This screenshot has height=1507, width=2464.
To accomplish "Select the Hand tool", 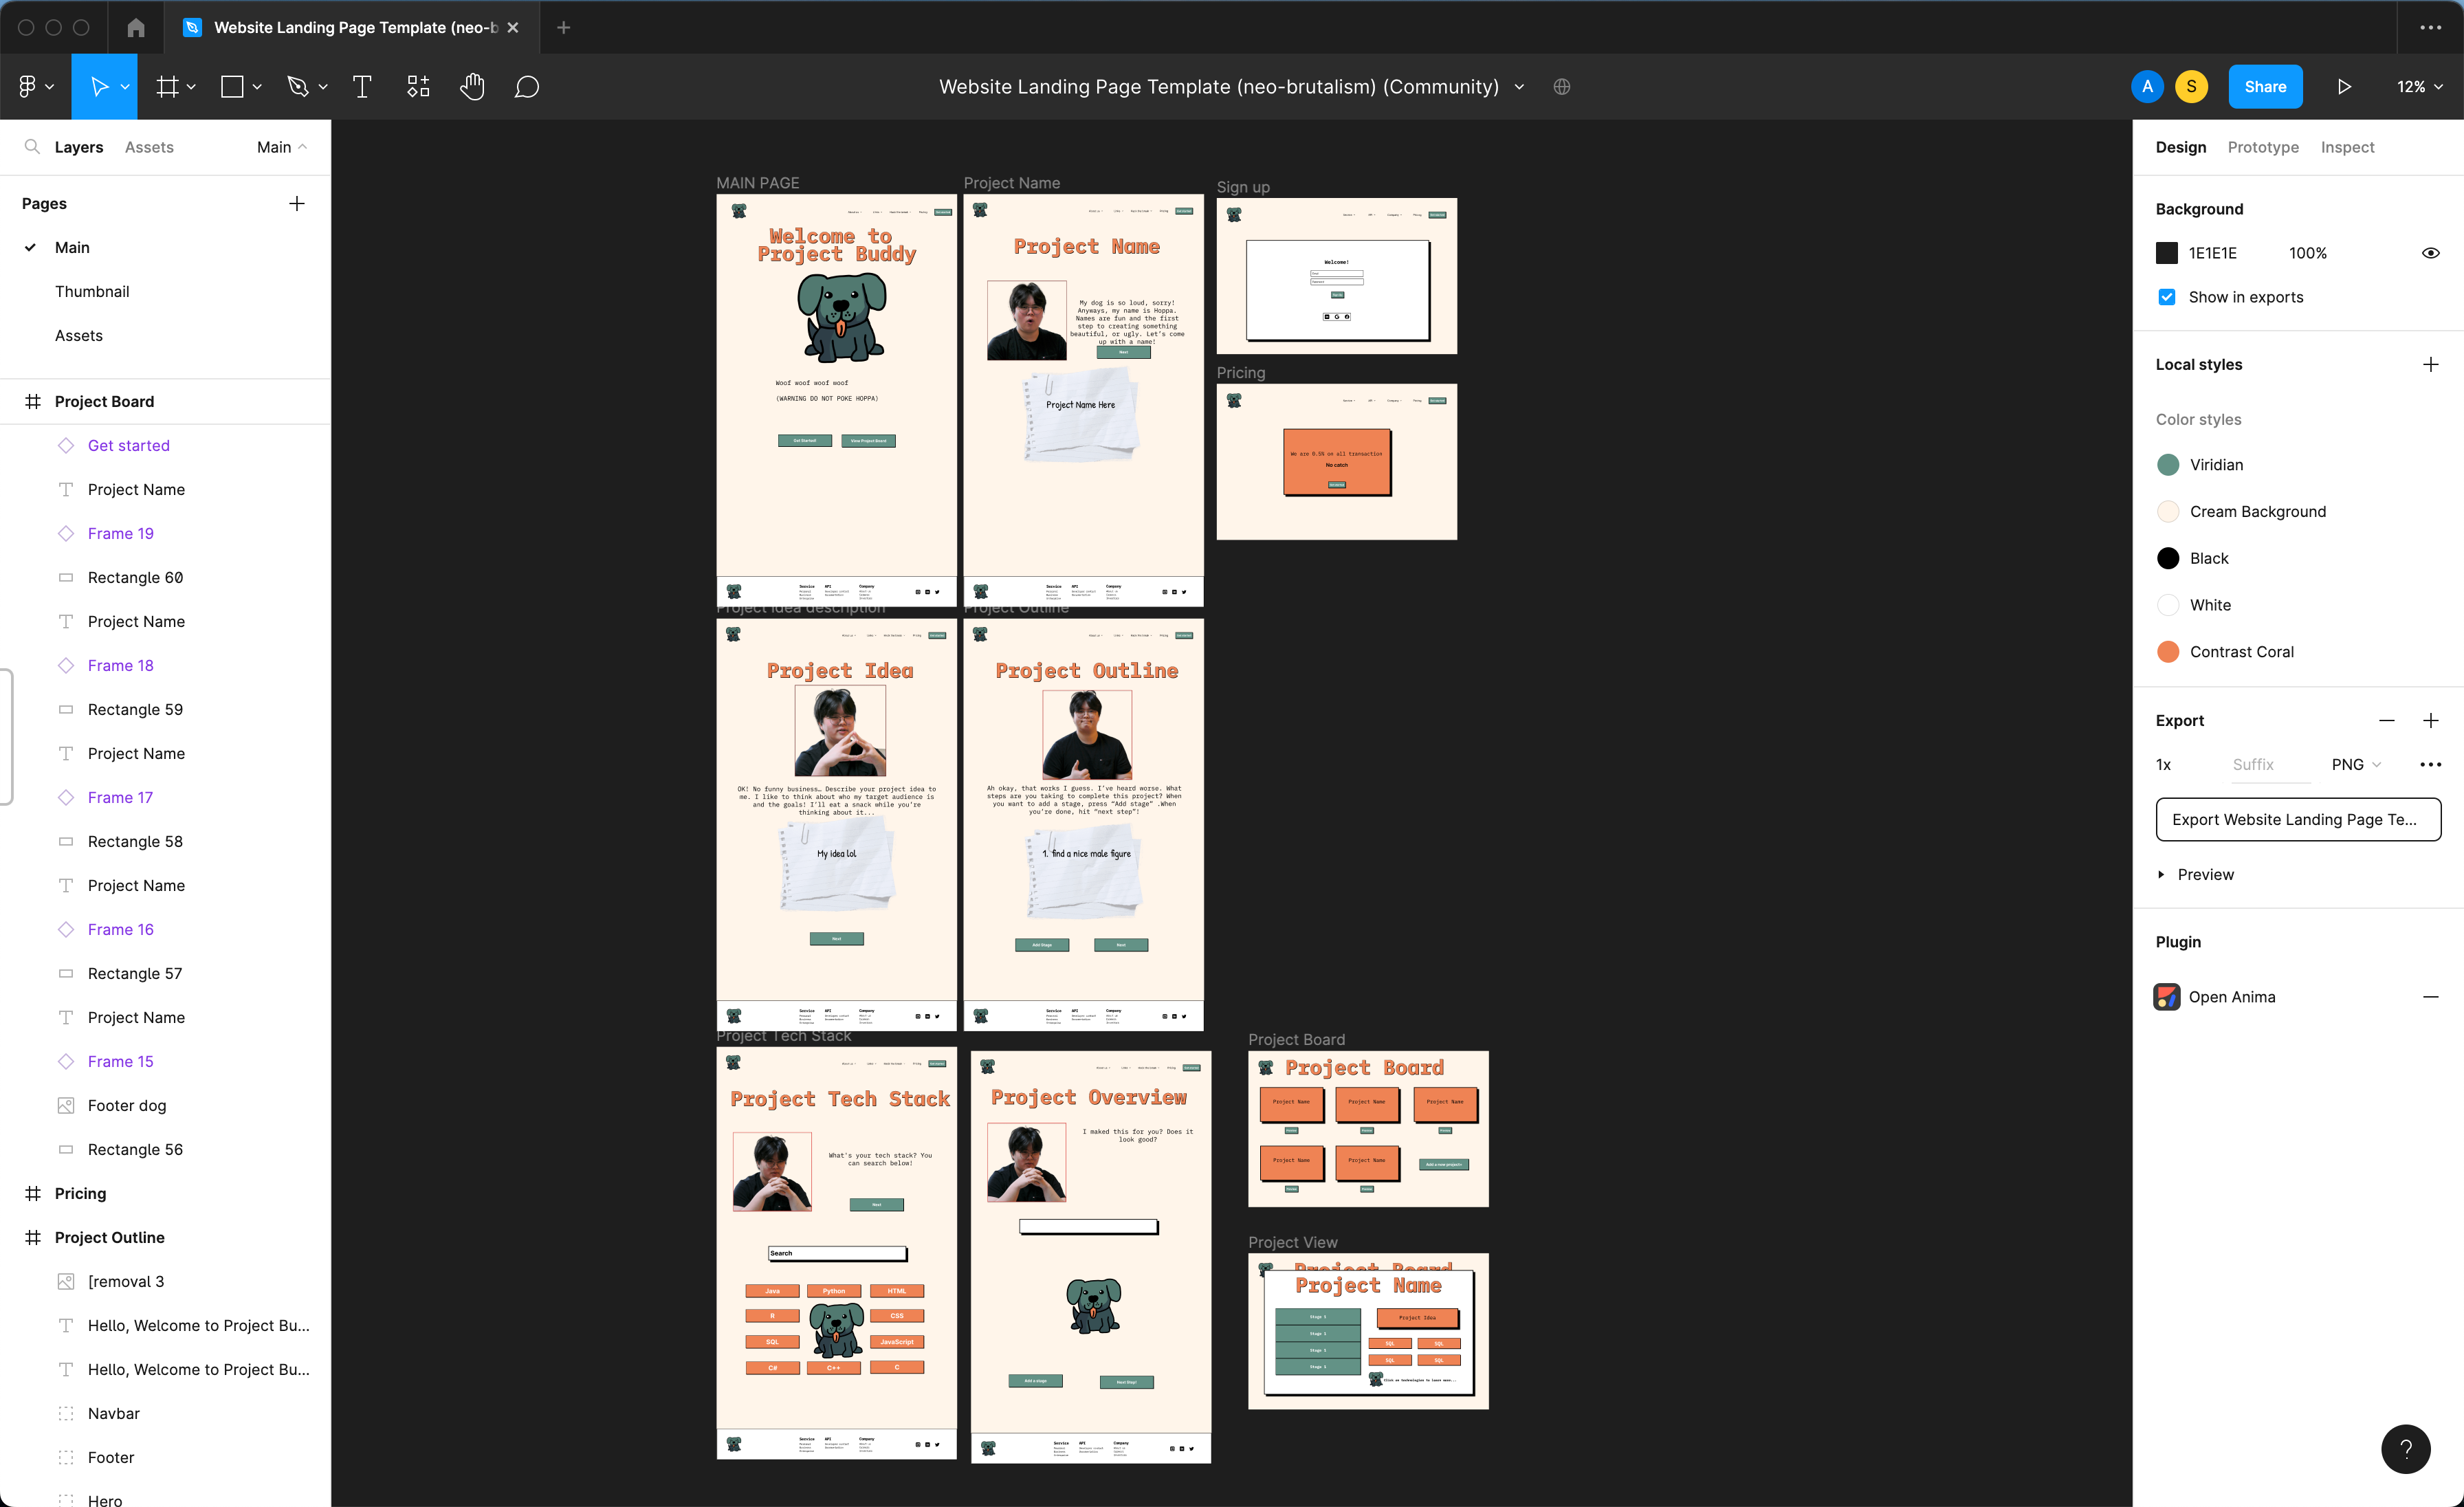I will (472, 87).
